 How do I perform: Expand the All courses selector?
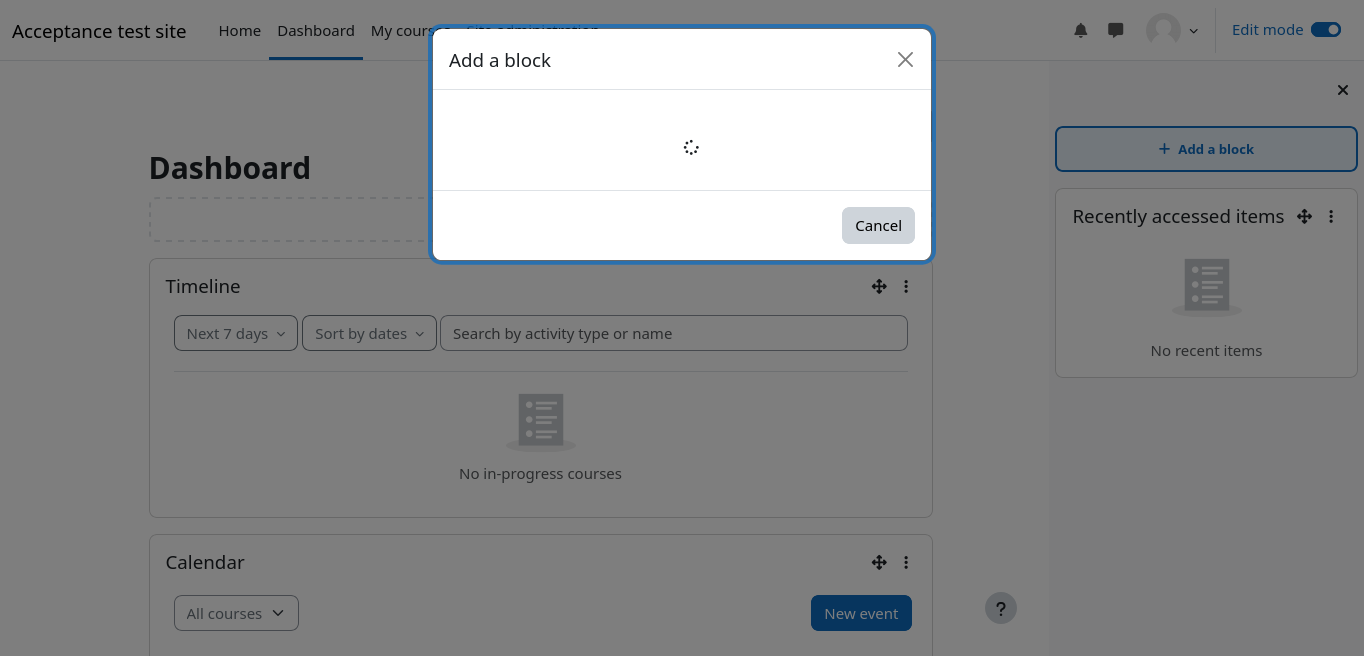[x=236, y=614]
